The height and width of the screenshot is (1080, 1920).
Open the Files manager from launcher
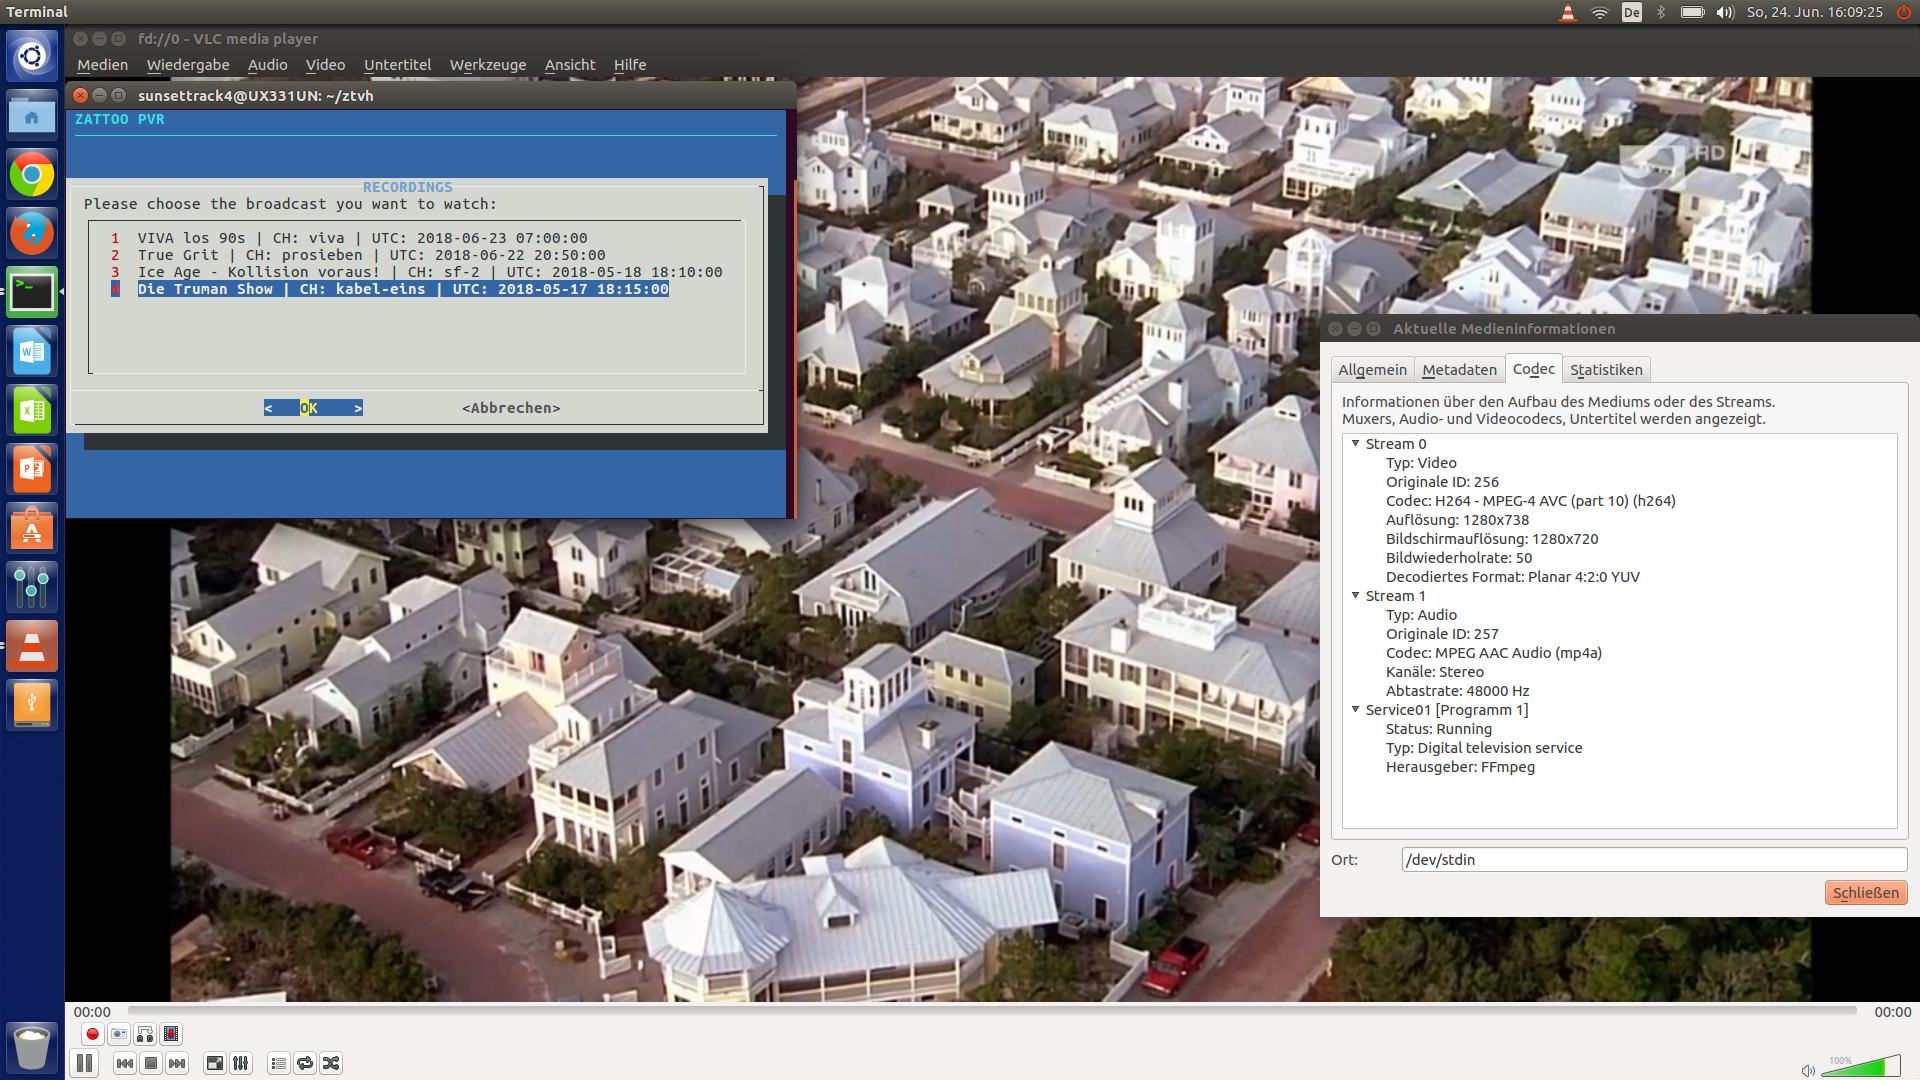(32, 115)
